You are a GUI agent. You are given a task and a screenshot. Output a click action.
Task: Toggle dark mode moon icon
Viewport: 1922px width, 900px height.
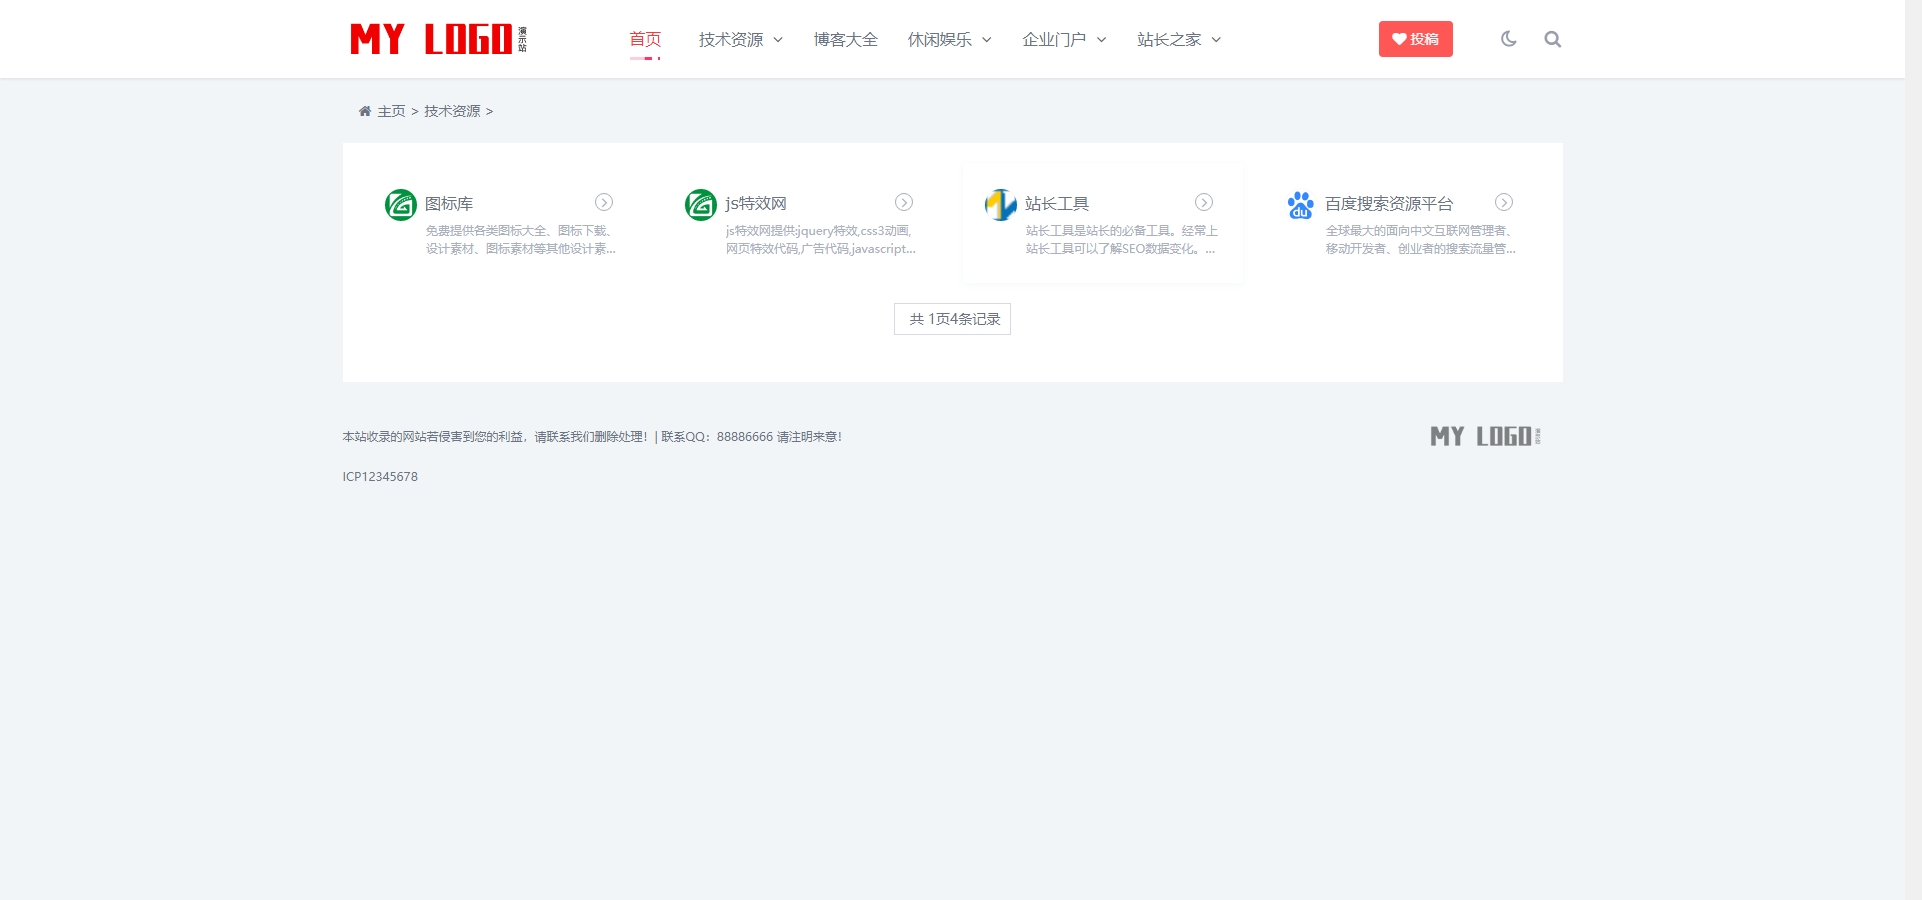pos(1509,39)
